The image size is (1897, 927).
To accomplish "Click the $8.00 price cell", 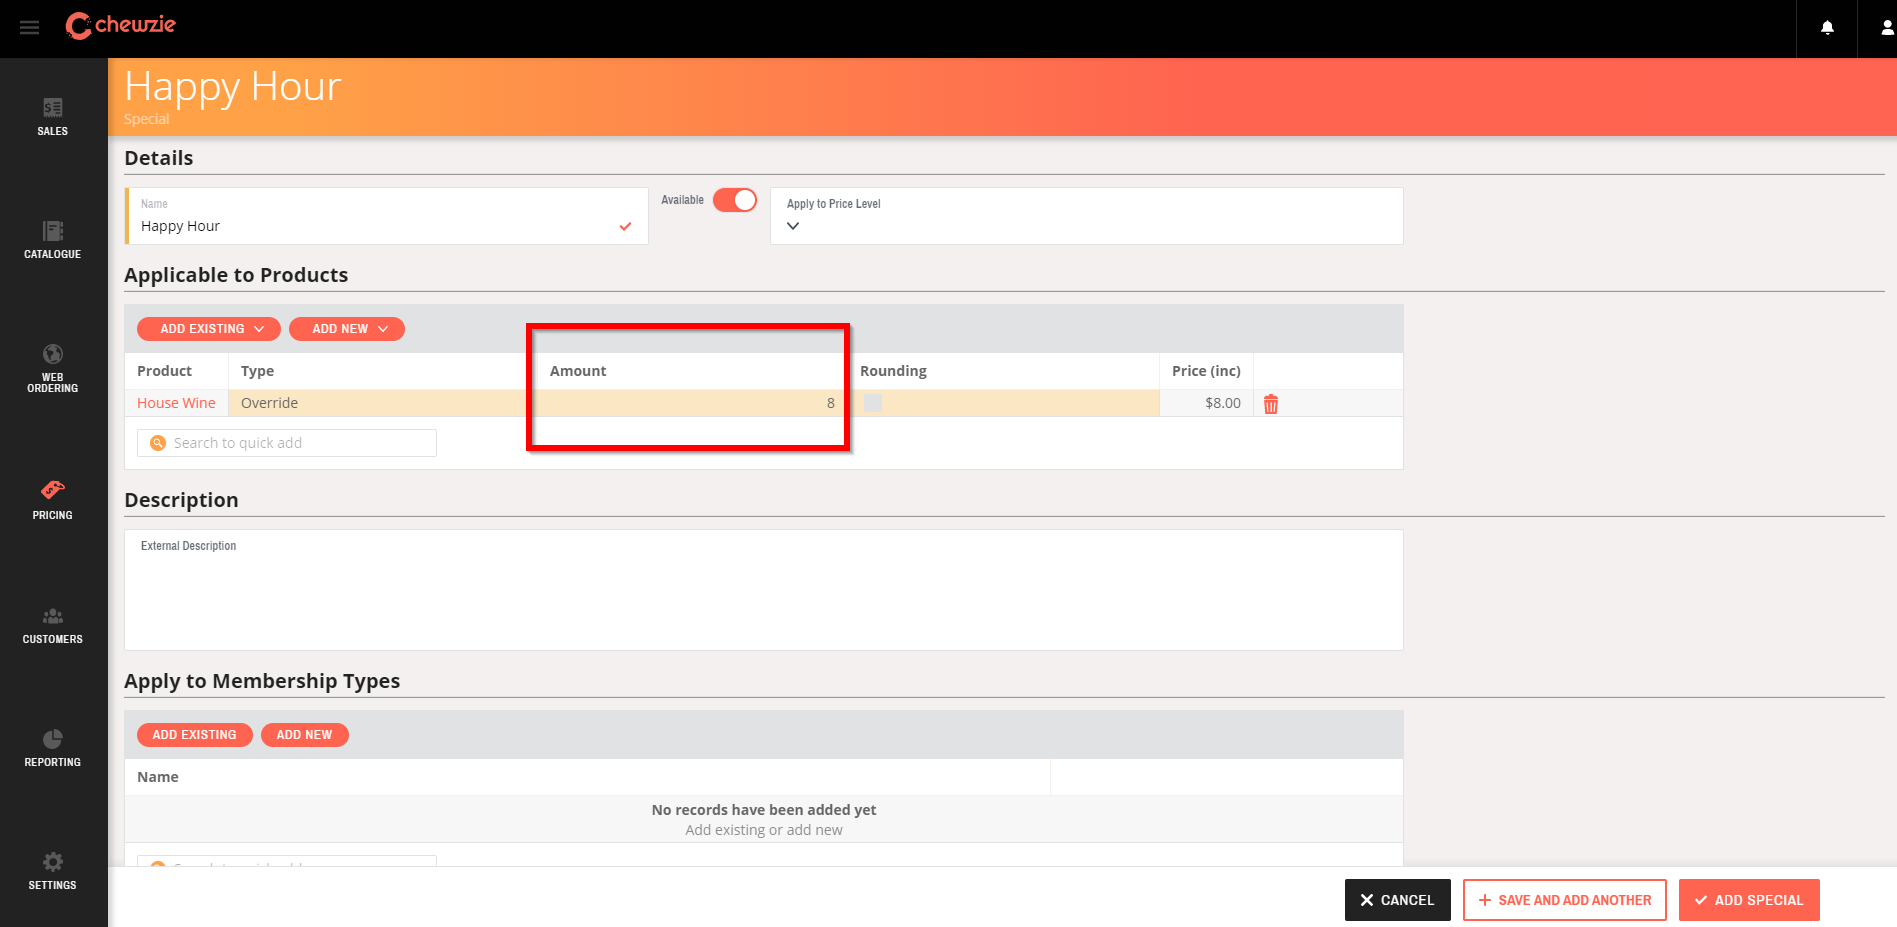I will [1206, 403].
